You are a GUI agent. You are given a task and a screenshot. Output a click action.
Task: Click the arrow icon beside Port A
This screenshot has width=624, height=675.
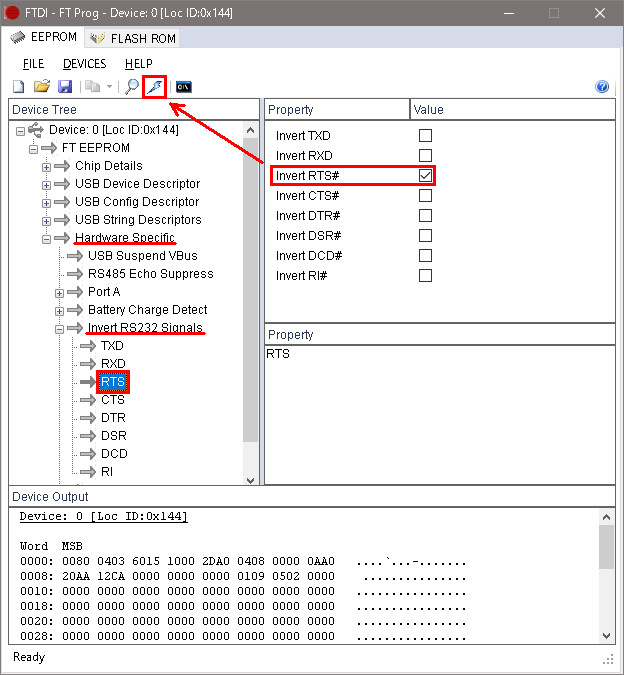pyautogui.click(x=75, y=292)
